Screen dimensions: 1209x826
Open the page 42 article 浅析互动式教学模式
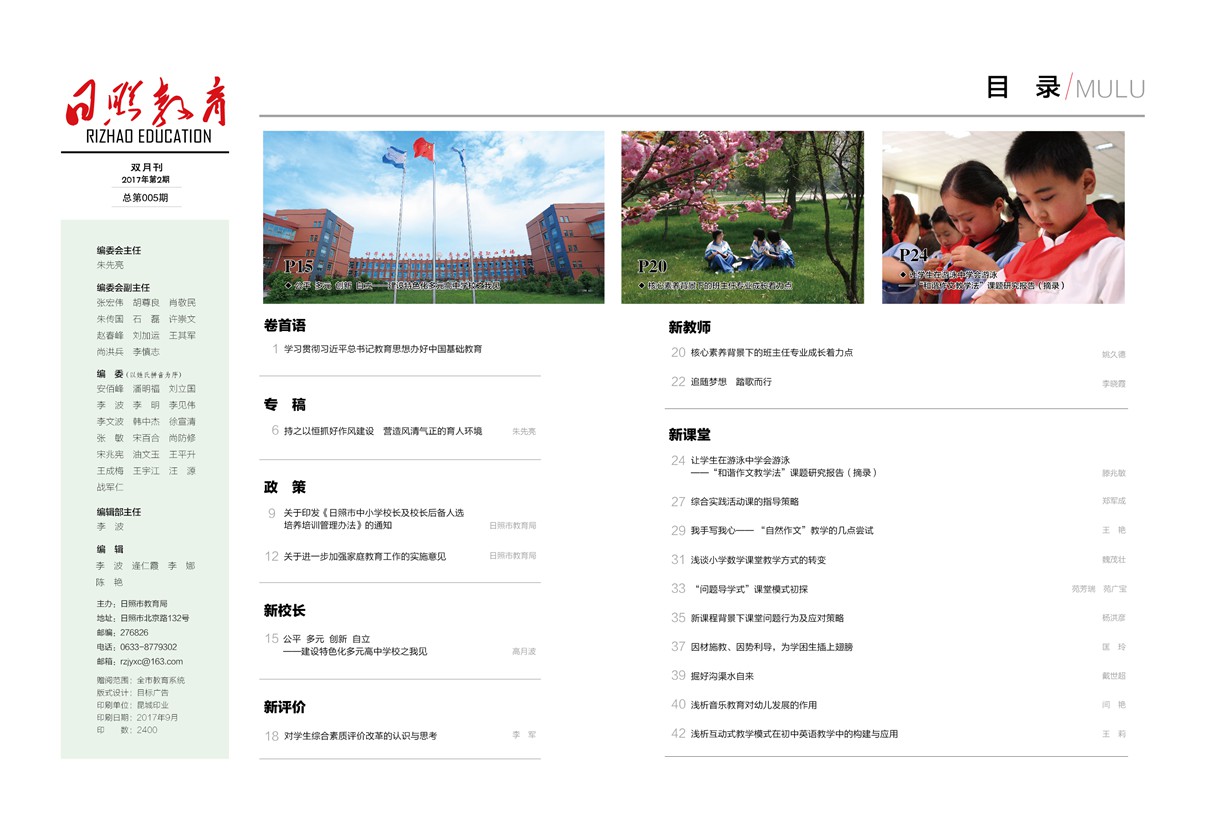794,734
